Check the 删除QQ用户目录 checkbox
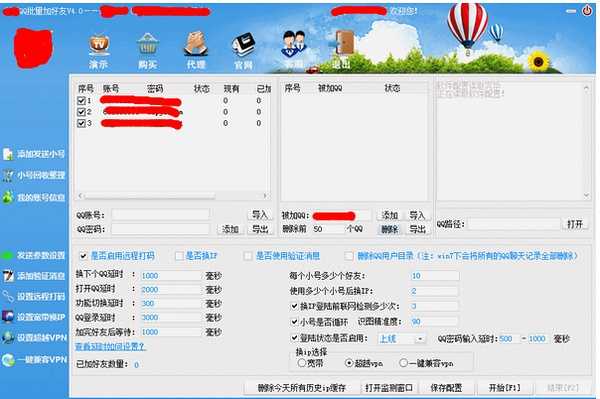Image resolution: width=600 pixels, height=399 pixels. [x=349, y=256]
